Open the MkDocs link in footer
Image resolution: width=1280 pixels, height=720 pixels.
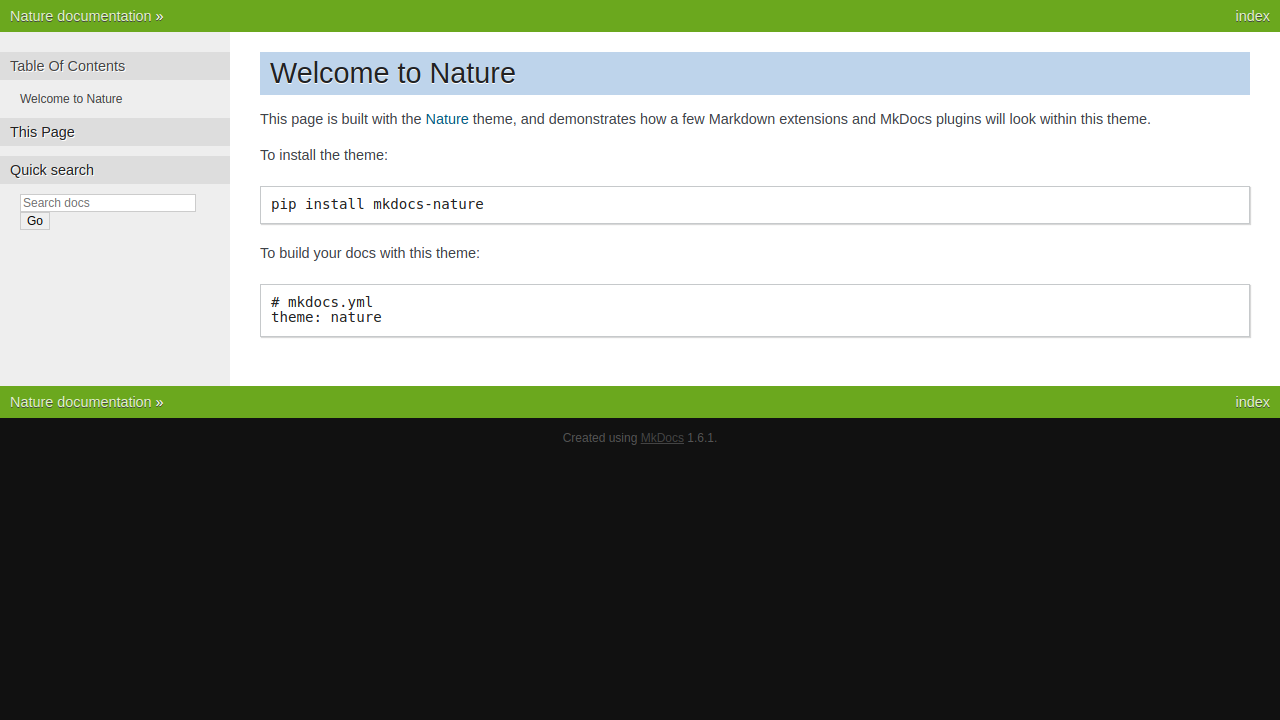pos(662,438)
